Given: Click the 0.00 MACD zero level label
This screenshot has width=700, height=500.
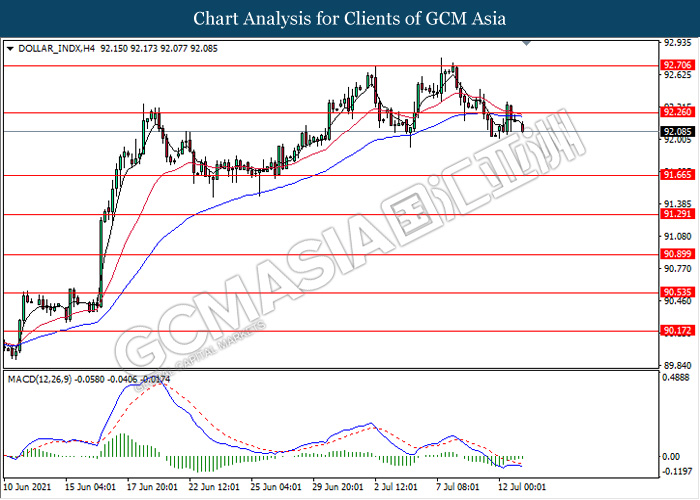Looking at the screenshot, I should click(x=672, y=457).
